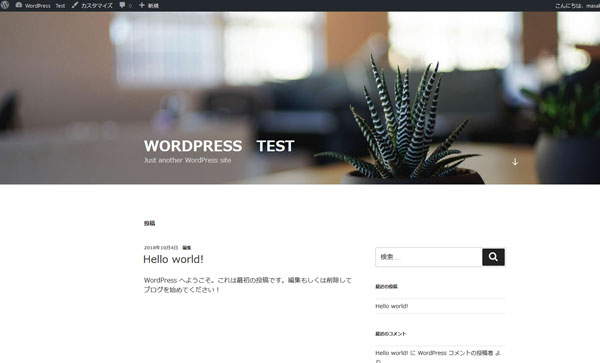Open the WordPress logo menu
Viewport: 600px width, 363px height.
coord(5,5)
